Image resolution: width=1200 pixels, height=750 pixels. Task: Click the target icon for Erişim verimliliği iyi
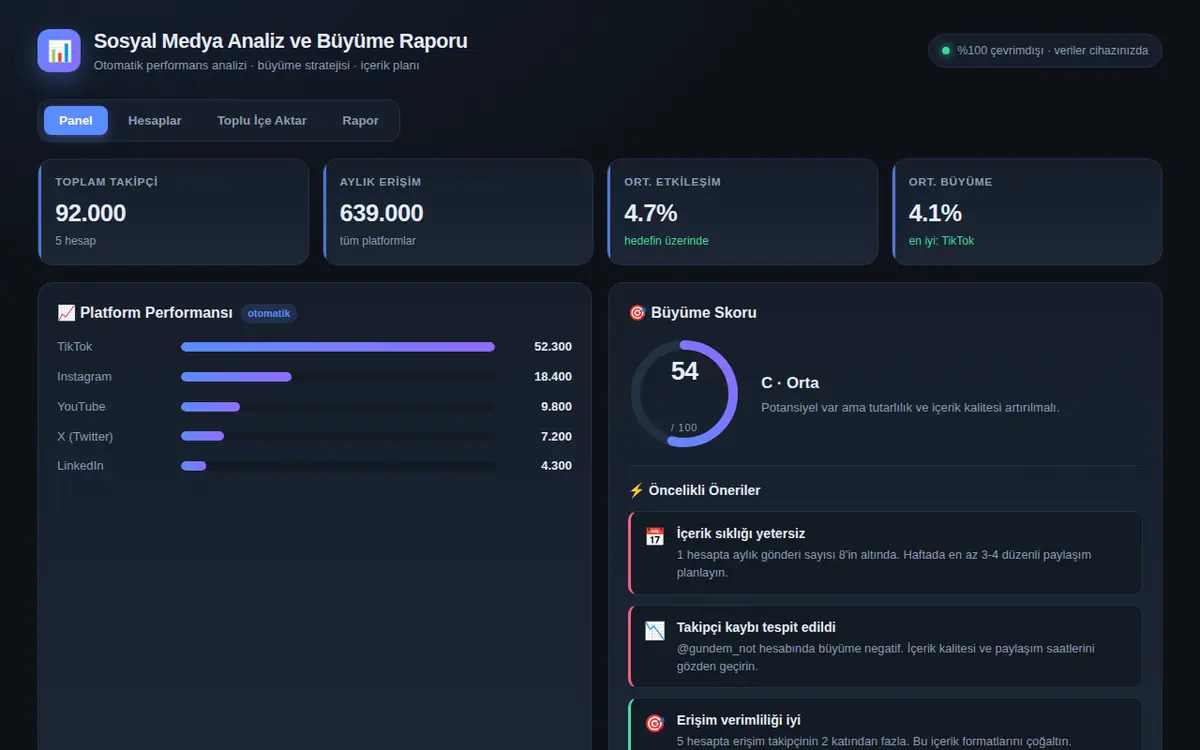[655, 723]
